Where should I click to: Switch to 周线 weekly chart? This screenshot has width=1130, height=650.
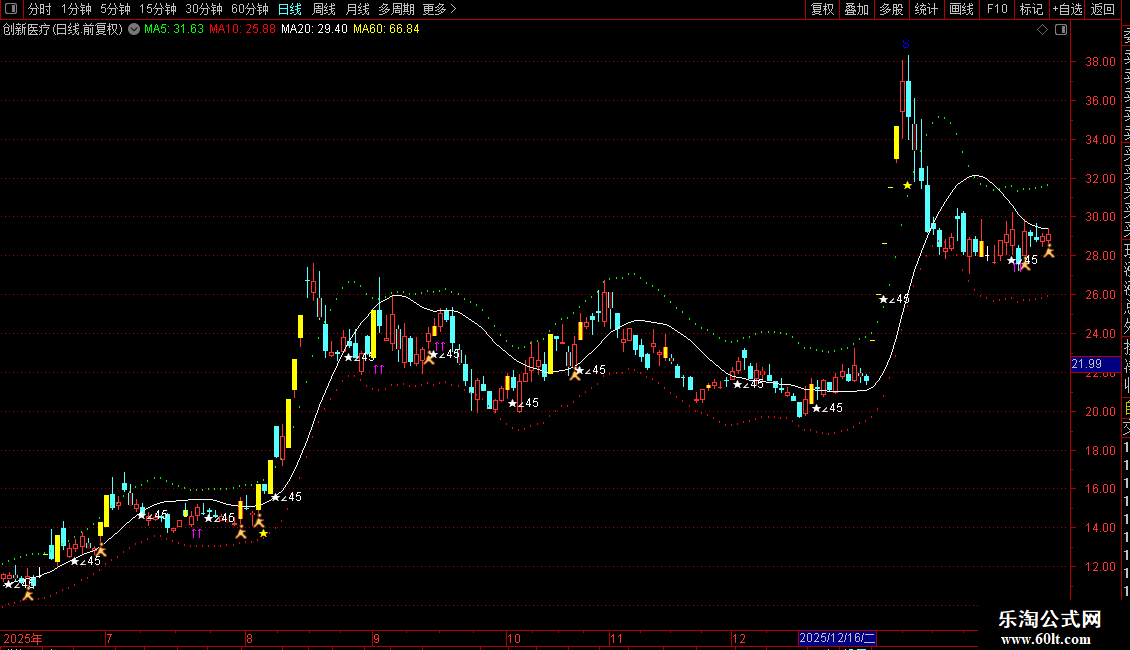click(x=324, y=9)
